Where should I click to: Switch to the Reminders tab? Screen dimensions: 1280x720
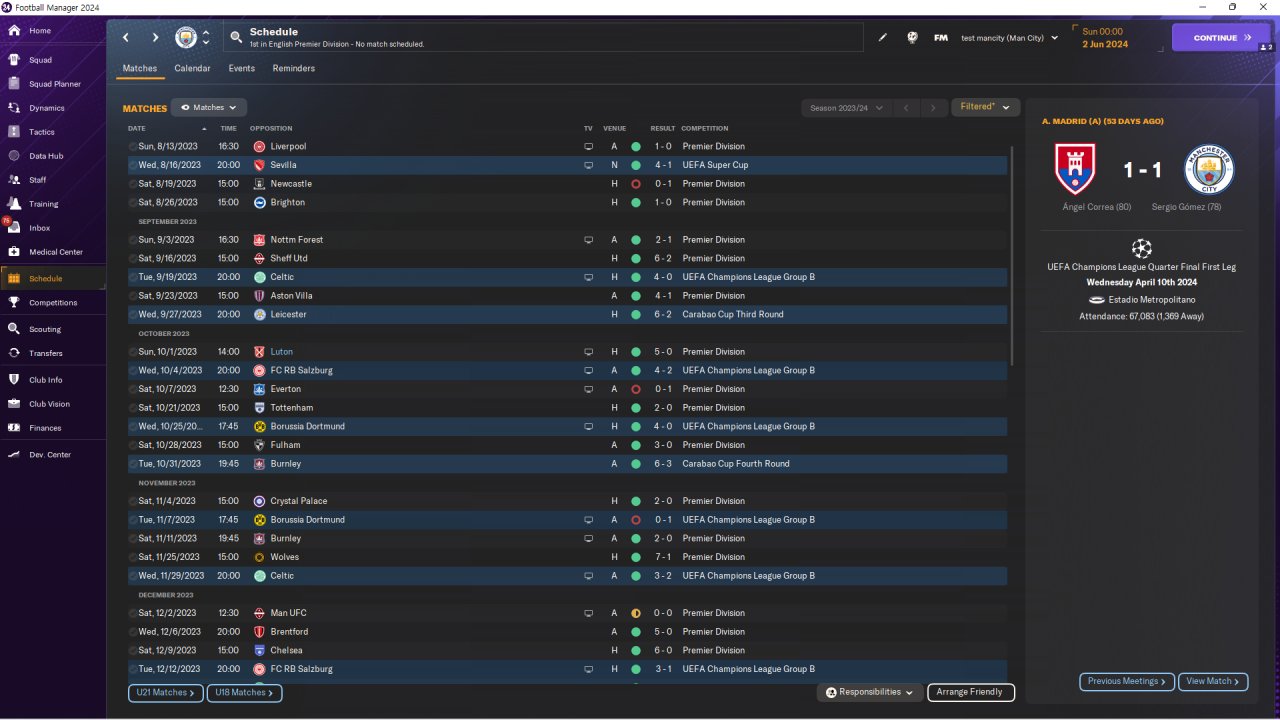coord(293,69)
